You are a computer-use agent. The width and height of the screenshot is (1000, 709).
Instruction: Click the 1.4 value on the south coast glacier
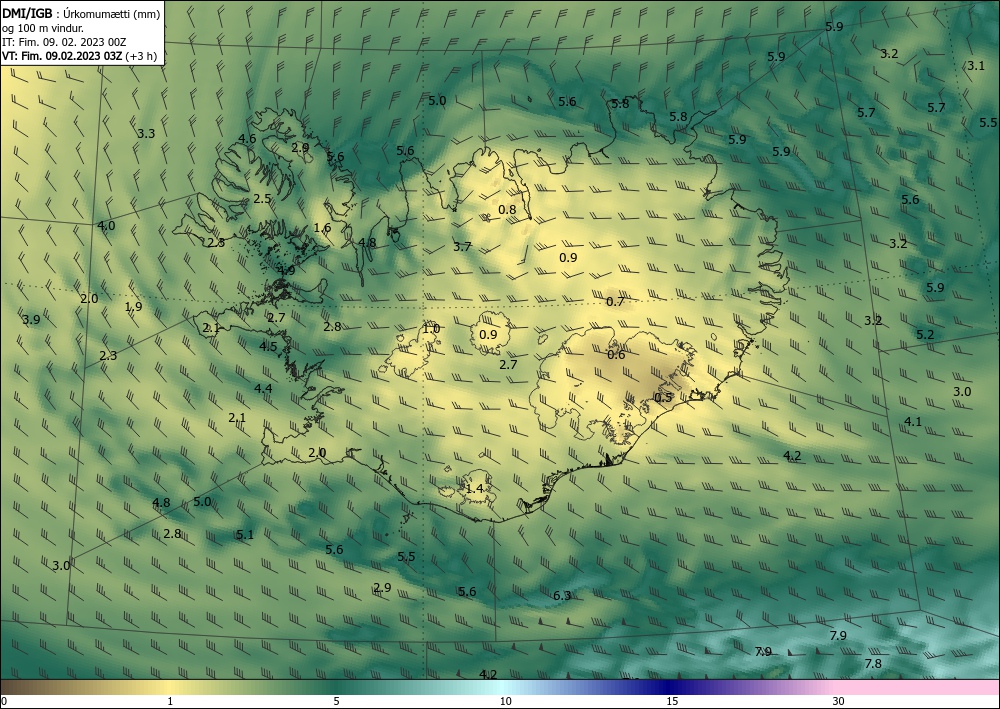[474, 489]
